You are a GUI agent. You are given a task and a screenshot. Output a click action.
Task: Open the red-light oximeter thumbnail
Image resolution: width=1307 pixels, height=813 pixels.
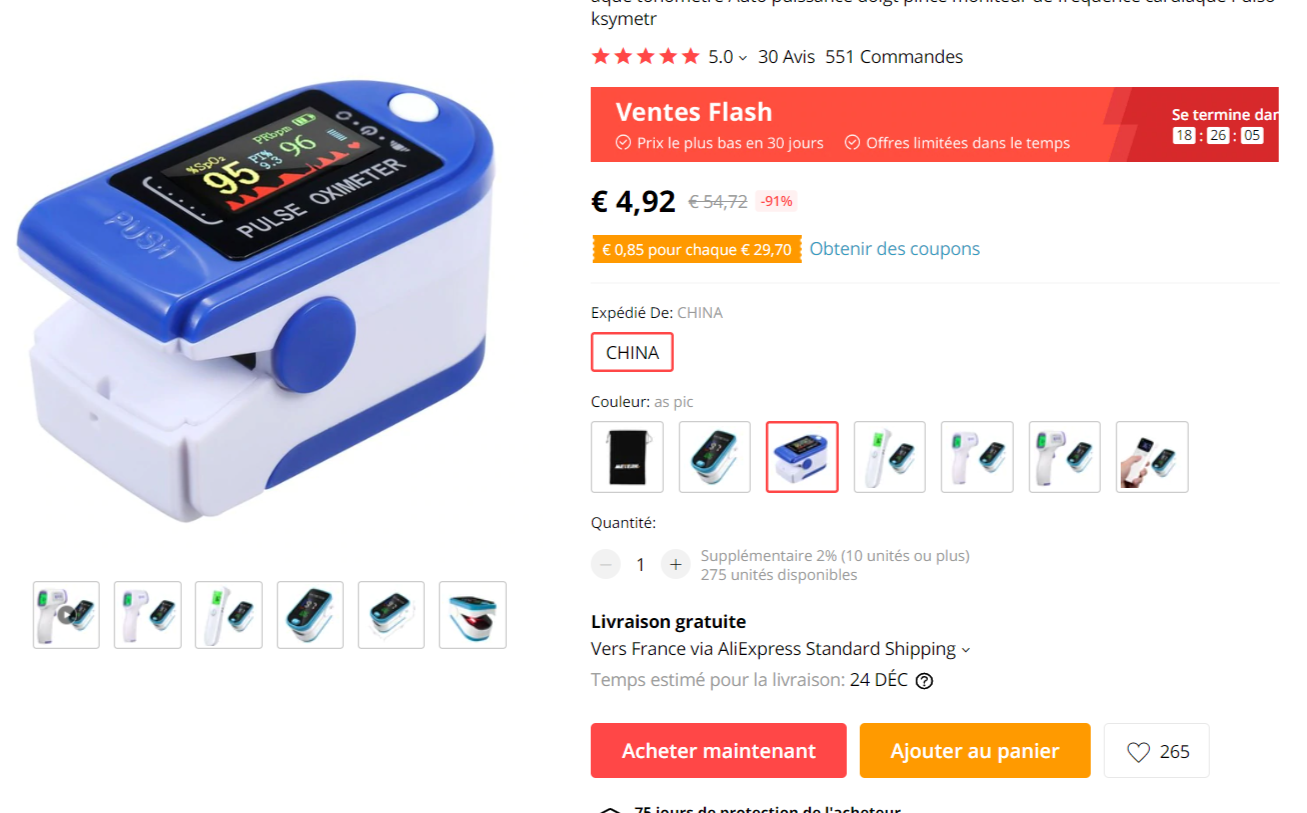473,615
